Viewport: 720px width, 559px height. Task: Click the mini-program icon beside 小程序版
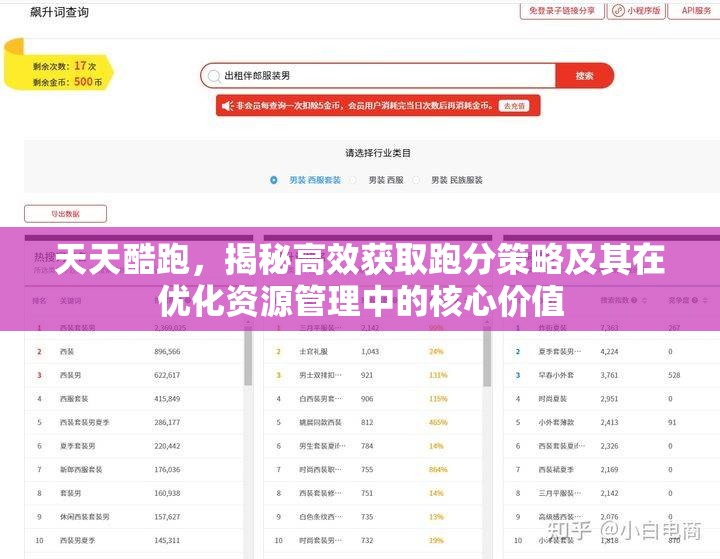click(x=618, y=10)
